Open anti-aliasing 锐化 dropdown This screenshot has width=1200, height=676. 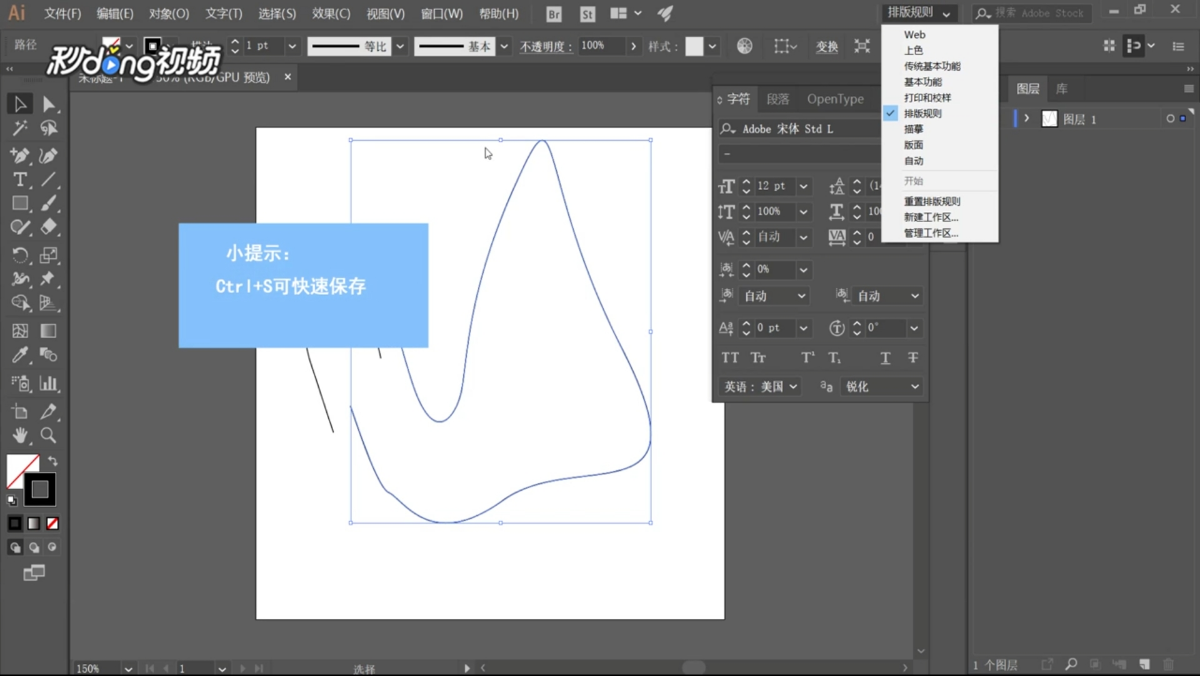882,386
